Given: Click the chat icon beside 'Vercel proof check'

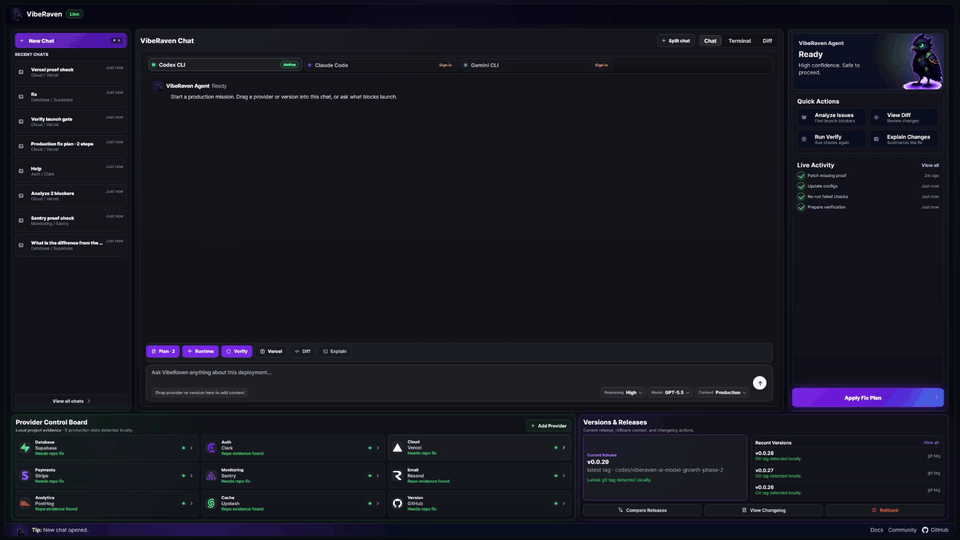Looking at the screenshot, I should (x=21, y=72).
